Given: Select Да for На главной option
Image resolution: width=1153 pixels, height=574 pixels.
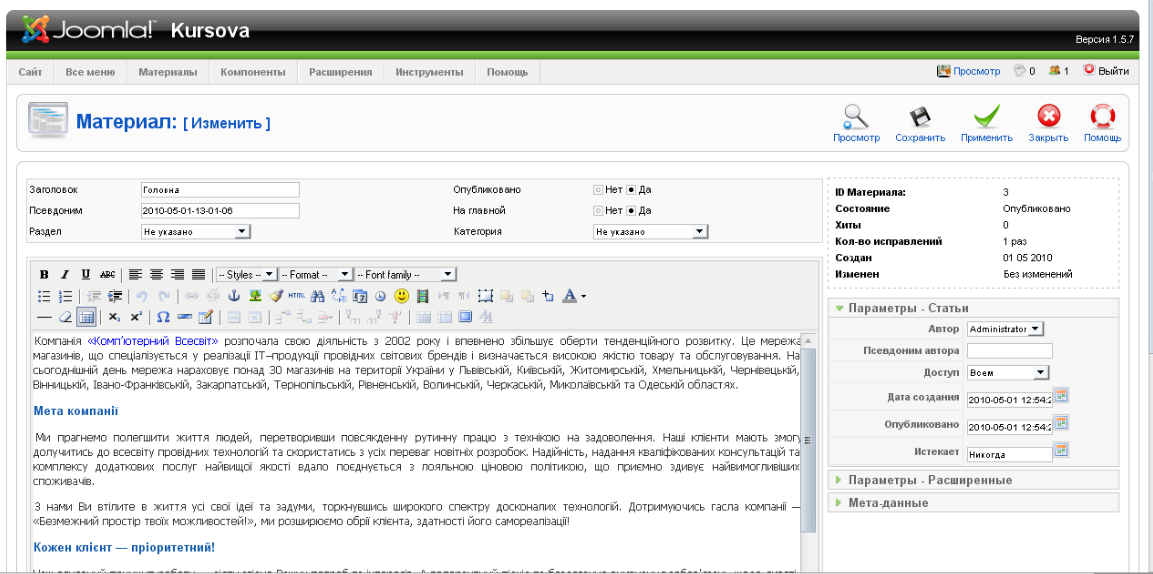Looking at the screenshot, I should 632,211.
